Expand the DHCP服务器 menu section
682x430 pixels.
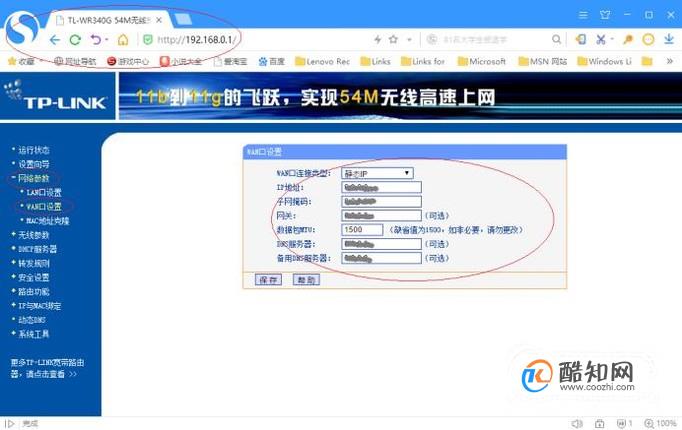(x=37, y=249)
